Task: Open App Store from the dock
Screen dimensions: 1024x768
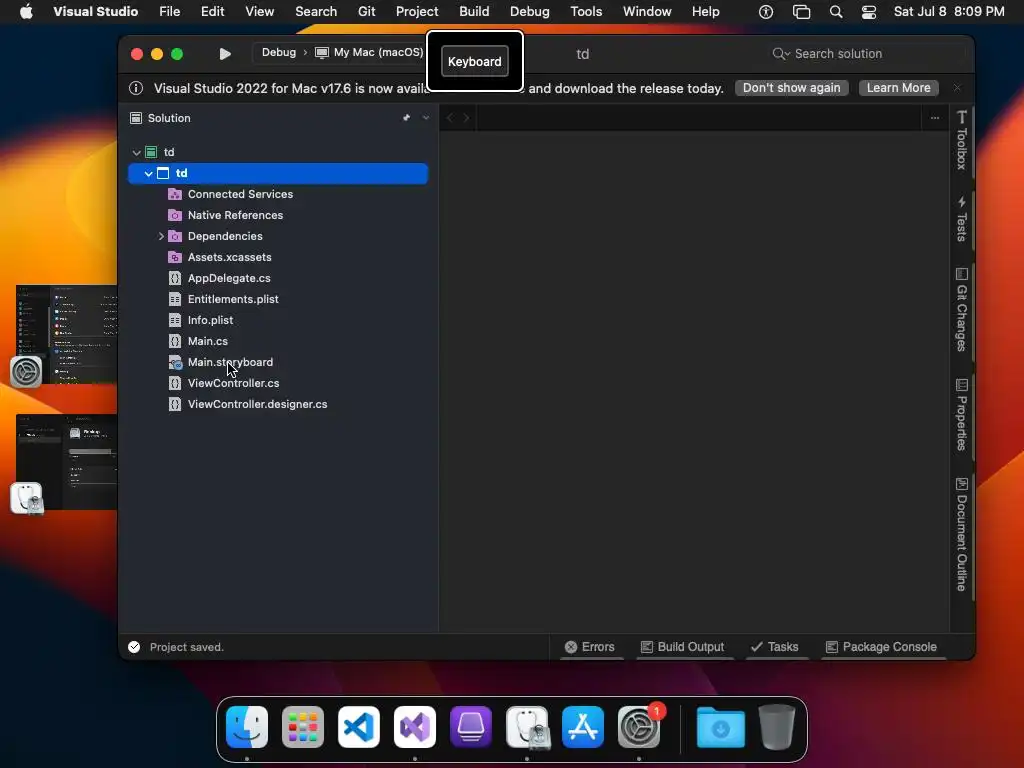Action: point(583,727)
